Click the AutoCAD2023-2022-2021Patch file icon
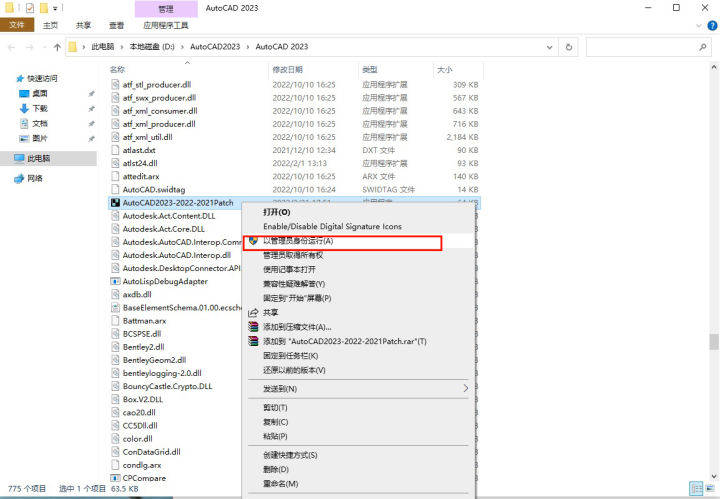This screenshot has height=499, width=720. (115, 203)
